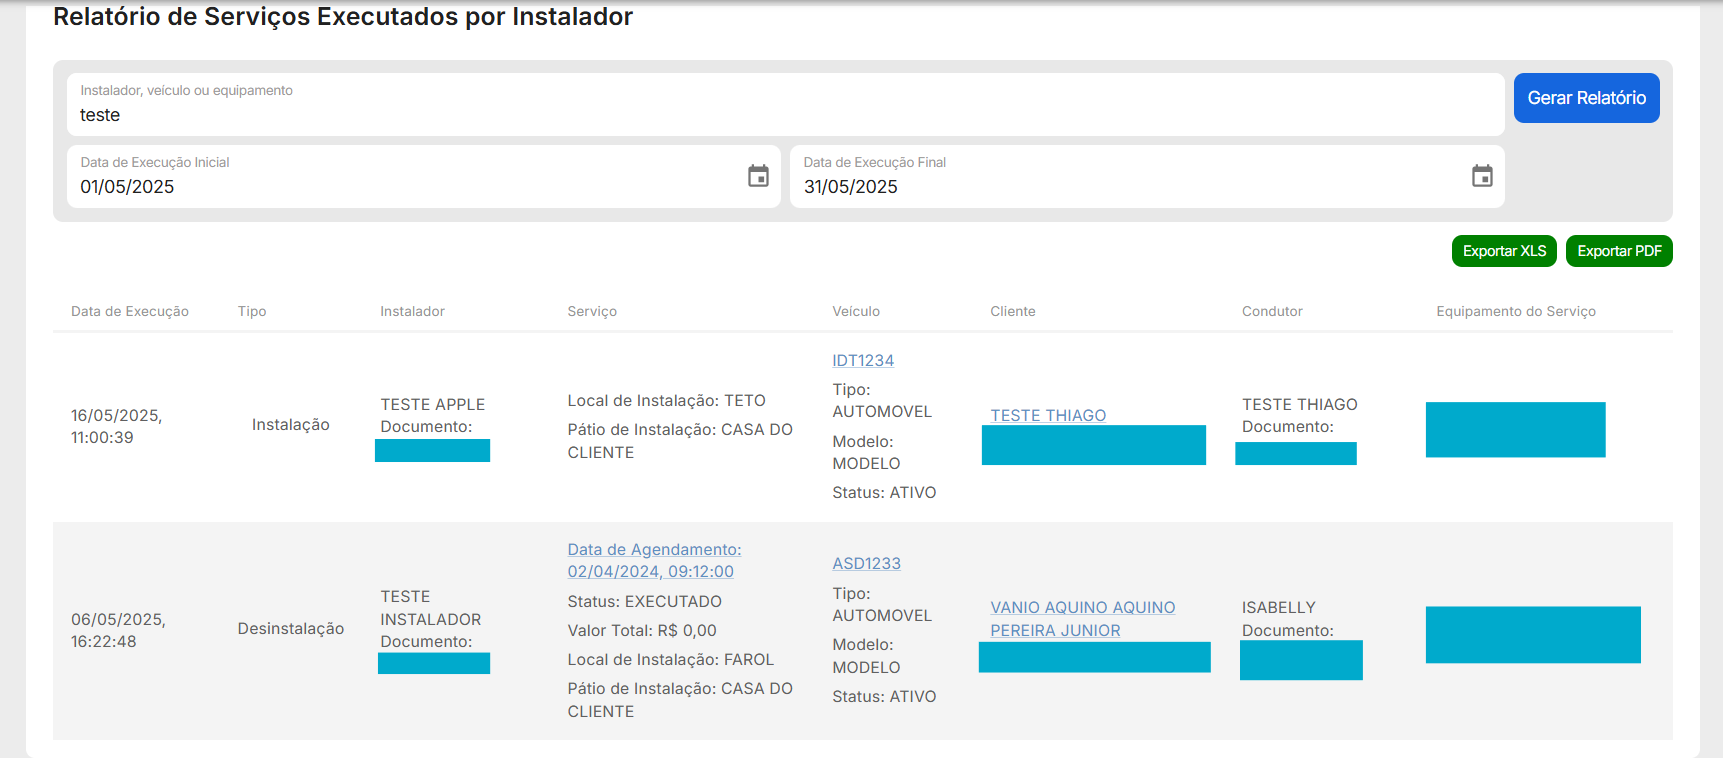Viewport: 1723px width, 758px height.
Task: Click the Gerar Relatório button
Action: tap(1586, 98)
